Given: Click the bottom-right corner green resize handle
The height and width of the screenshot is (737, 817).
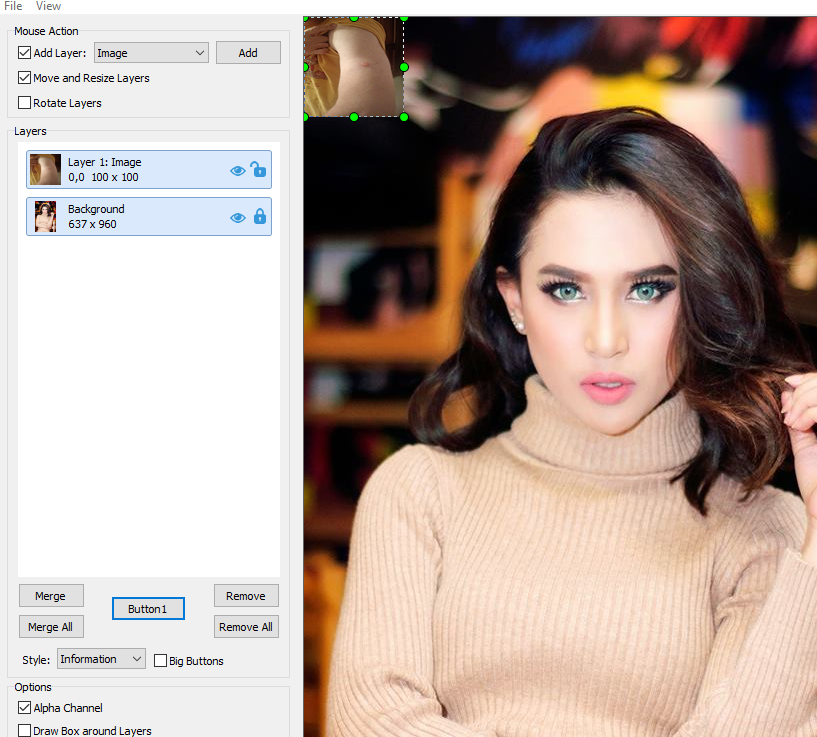Looking at the screenshot, I should click(404, 117).
